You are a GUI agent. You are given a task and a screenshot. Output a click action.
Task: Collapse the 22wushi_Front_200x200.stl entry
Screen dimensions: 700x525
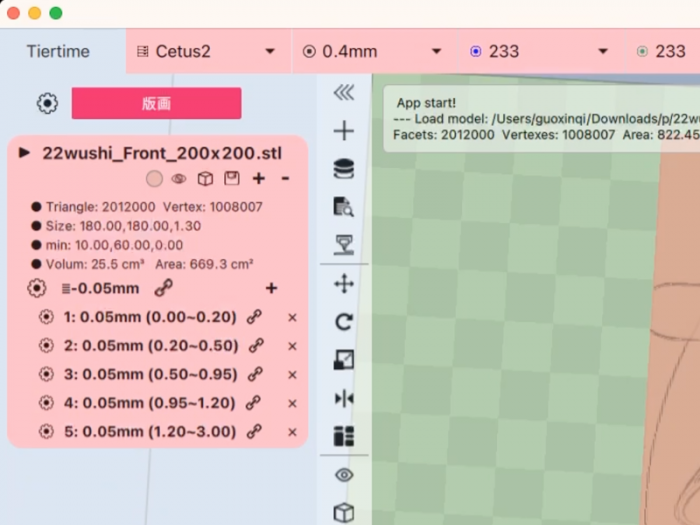pyautogui.click(x=25, y=152)
